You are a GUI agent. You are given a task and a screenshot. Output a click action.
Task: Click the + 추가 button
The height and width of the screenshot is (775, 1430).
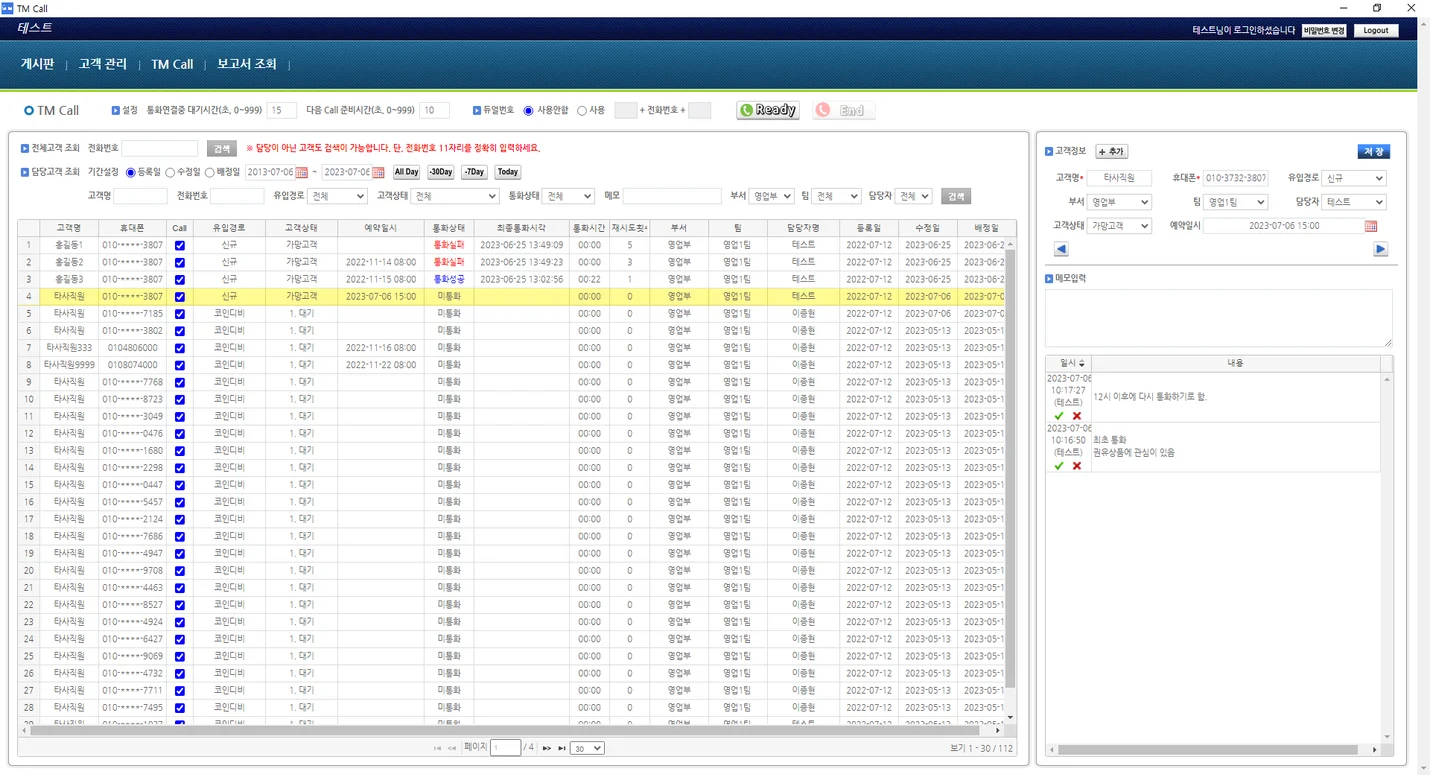(x=1111, y=151)
